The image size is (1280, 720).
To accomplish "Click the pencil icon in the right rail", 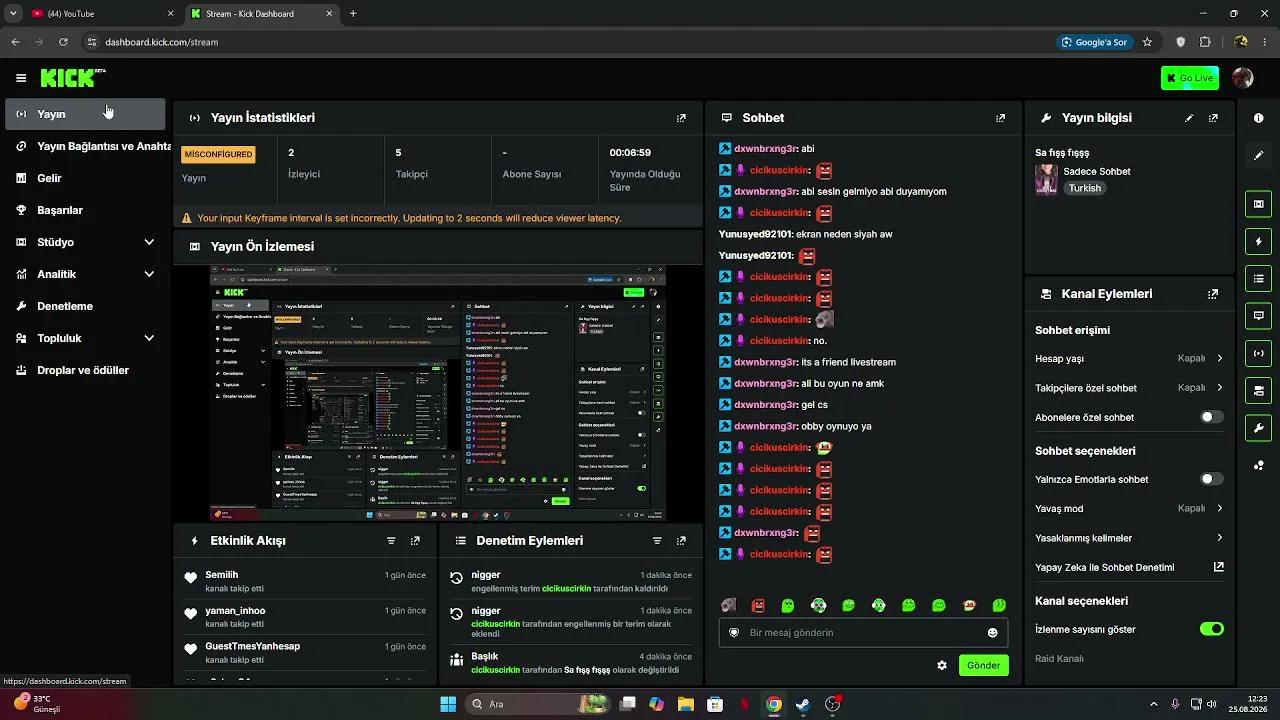I will (1258, 155).
